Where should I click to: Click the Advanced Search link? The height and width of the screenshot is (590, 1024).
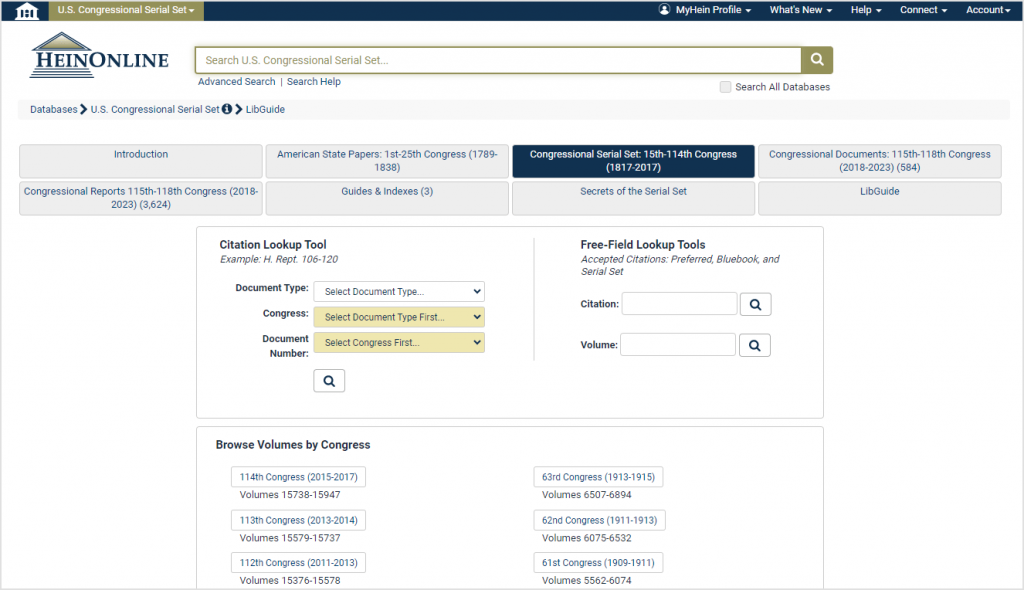coord(236,82)
